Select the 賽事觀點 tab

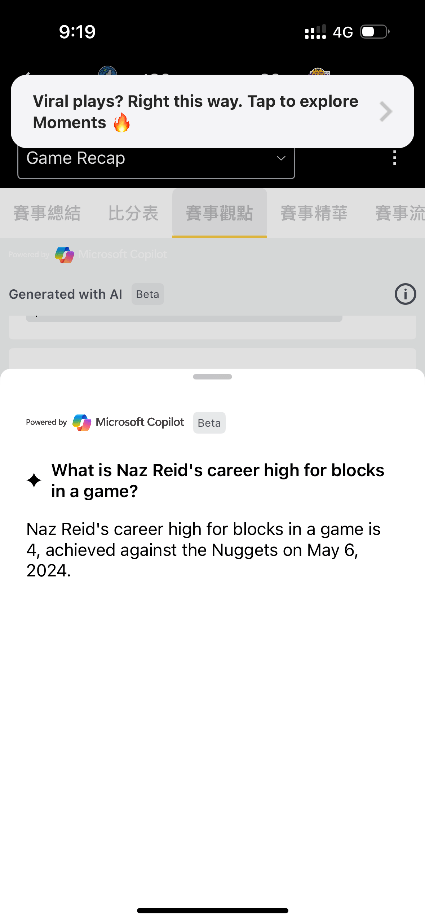tap(219, 213)
